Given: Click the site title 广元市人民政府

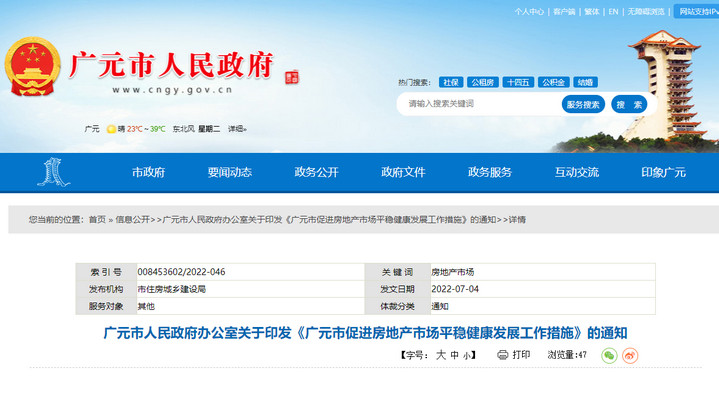Looking at the screenshot, I should point(172,65).
